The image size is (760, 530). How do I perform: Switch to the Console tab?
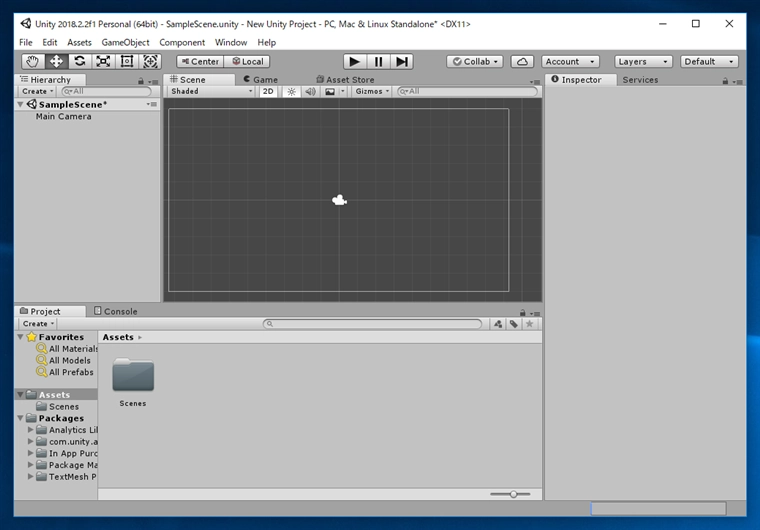(115, 311)
